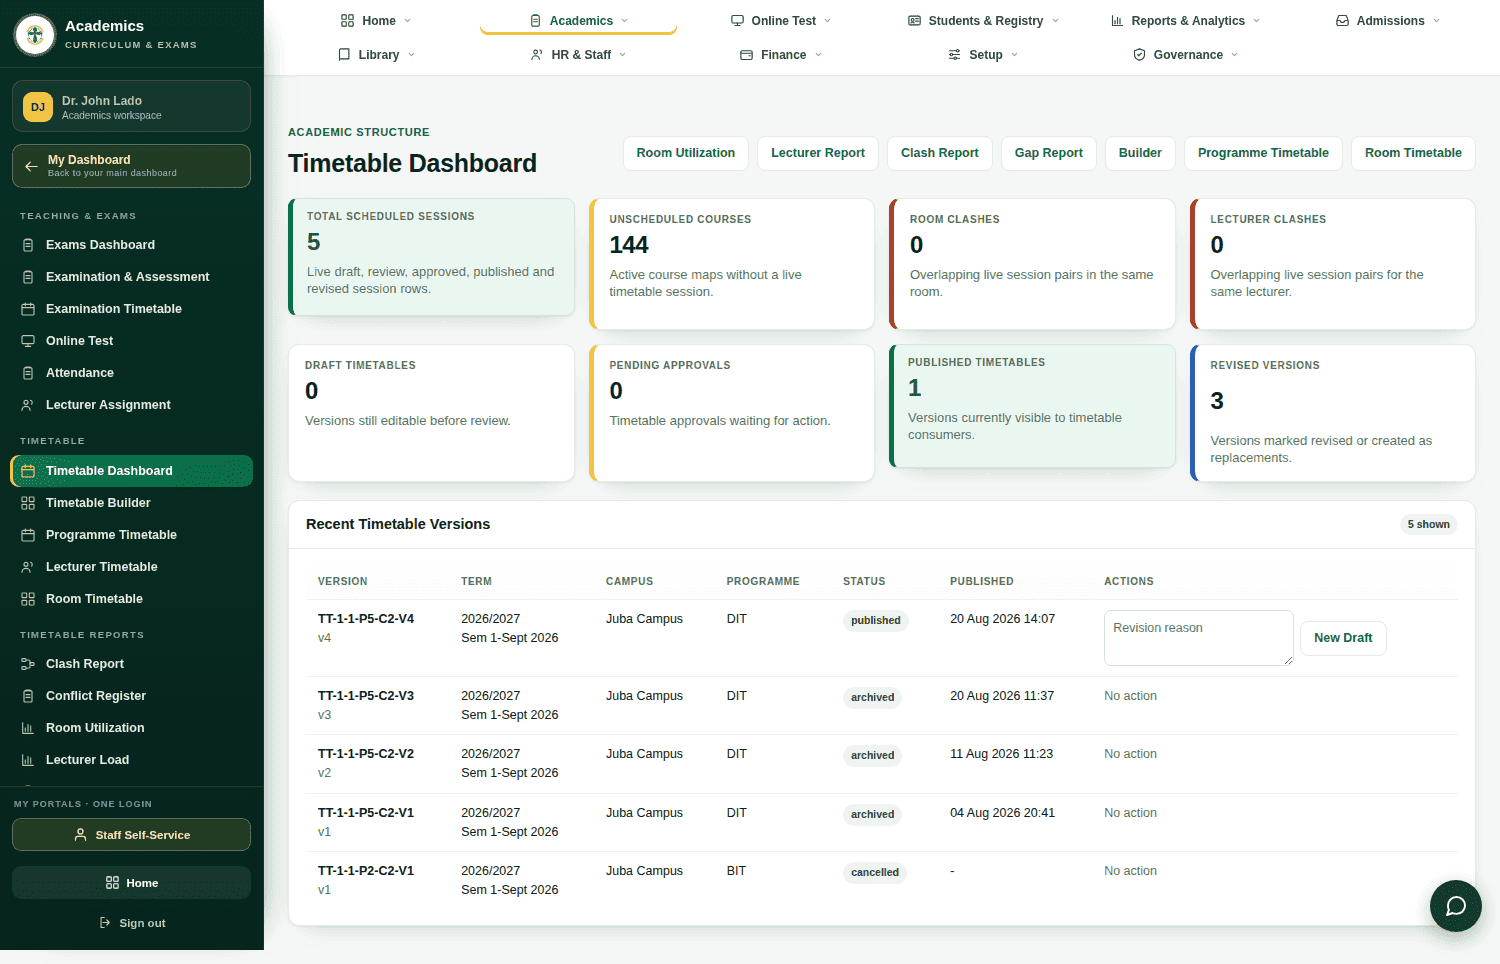Click the Lecturer Timetable person icon
The height and width of the screenshot is (964, 1500).
click(x=28, y=567)
